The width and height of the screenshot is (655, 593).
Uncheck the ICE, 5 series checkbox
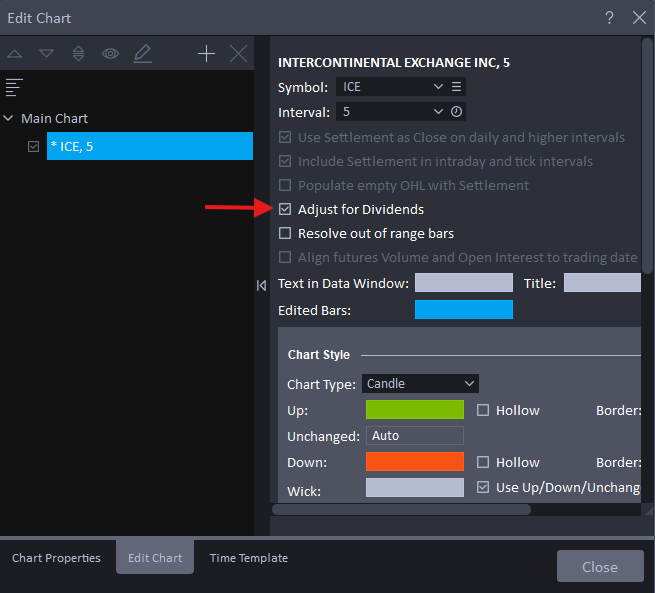[33, 147]
